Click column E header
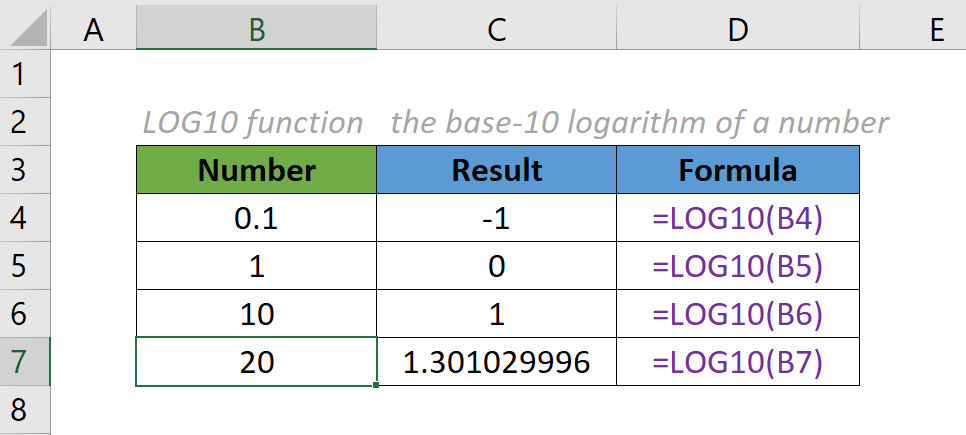Image resolution: width=966 pixels, height=435 pixels. pos(936,30)
